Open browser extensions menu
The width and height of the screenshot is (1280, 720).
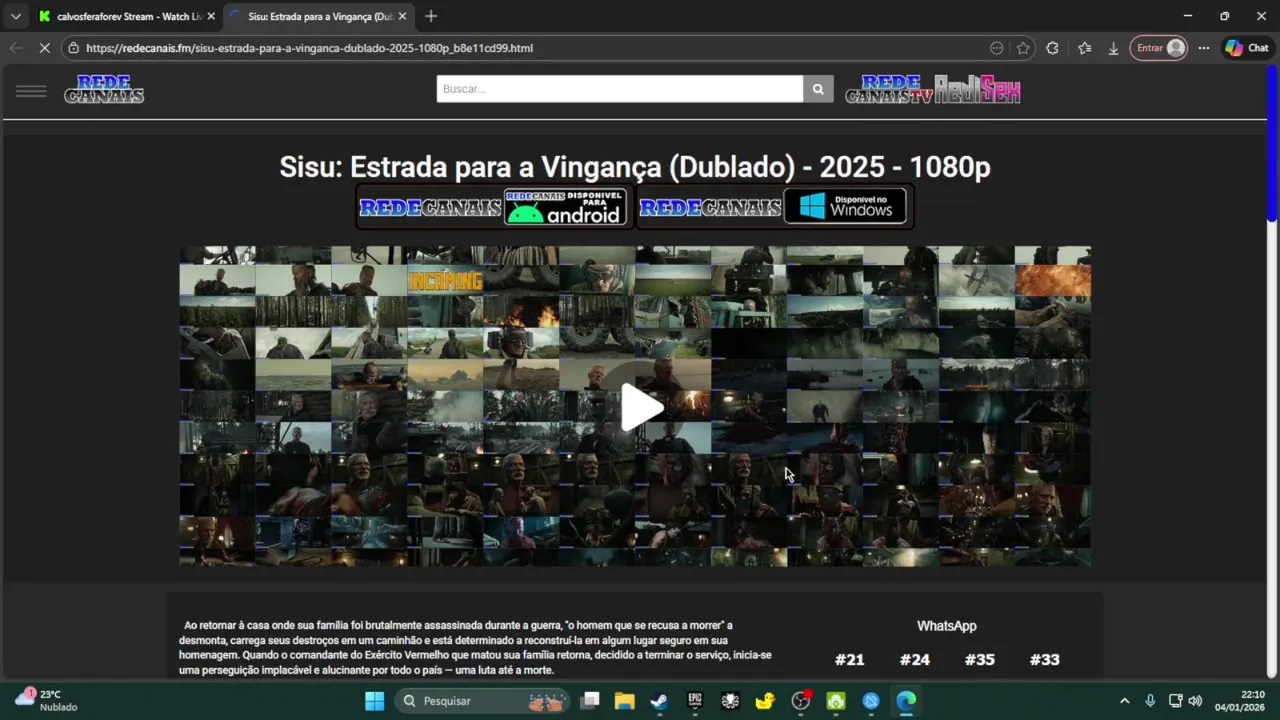tap(1052, 48)
